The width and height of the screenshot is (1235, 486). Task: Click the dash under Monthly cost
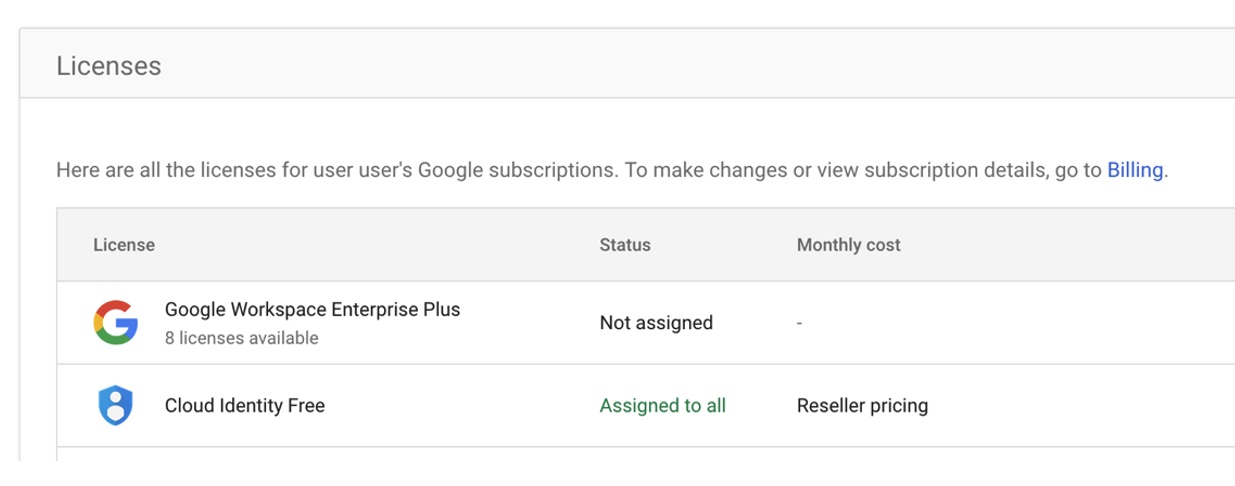pyautogui.click(x=800, y=323)
